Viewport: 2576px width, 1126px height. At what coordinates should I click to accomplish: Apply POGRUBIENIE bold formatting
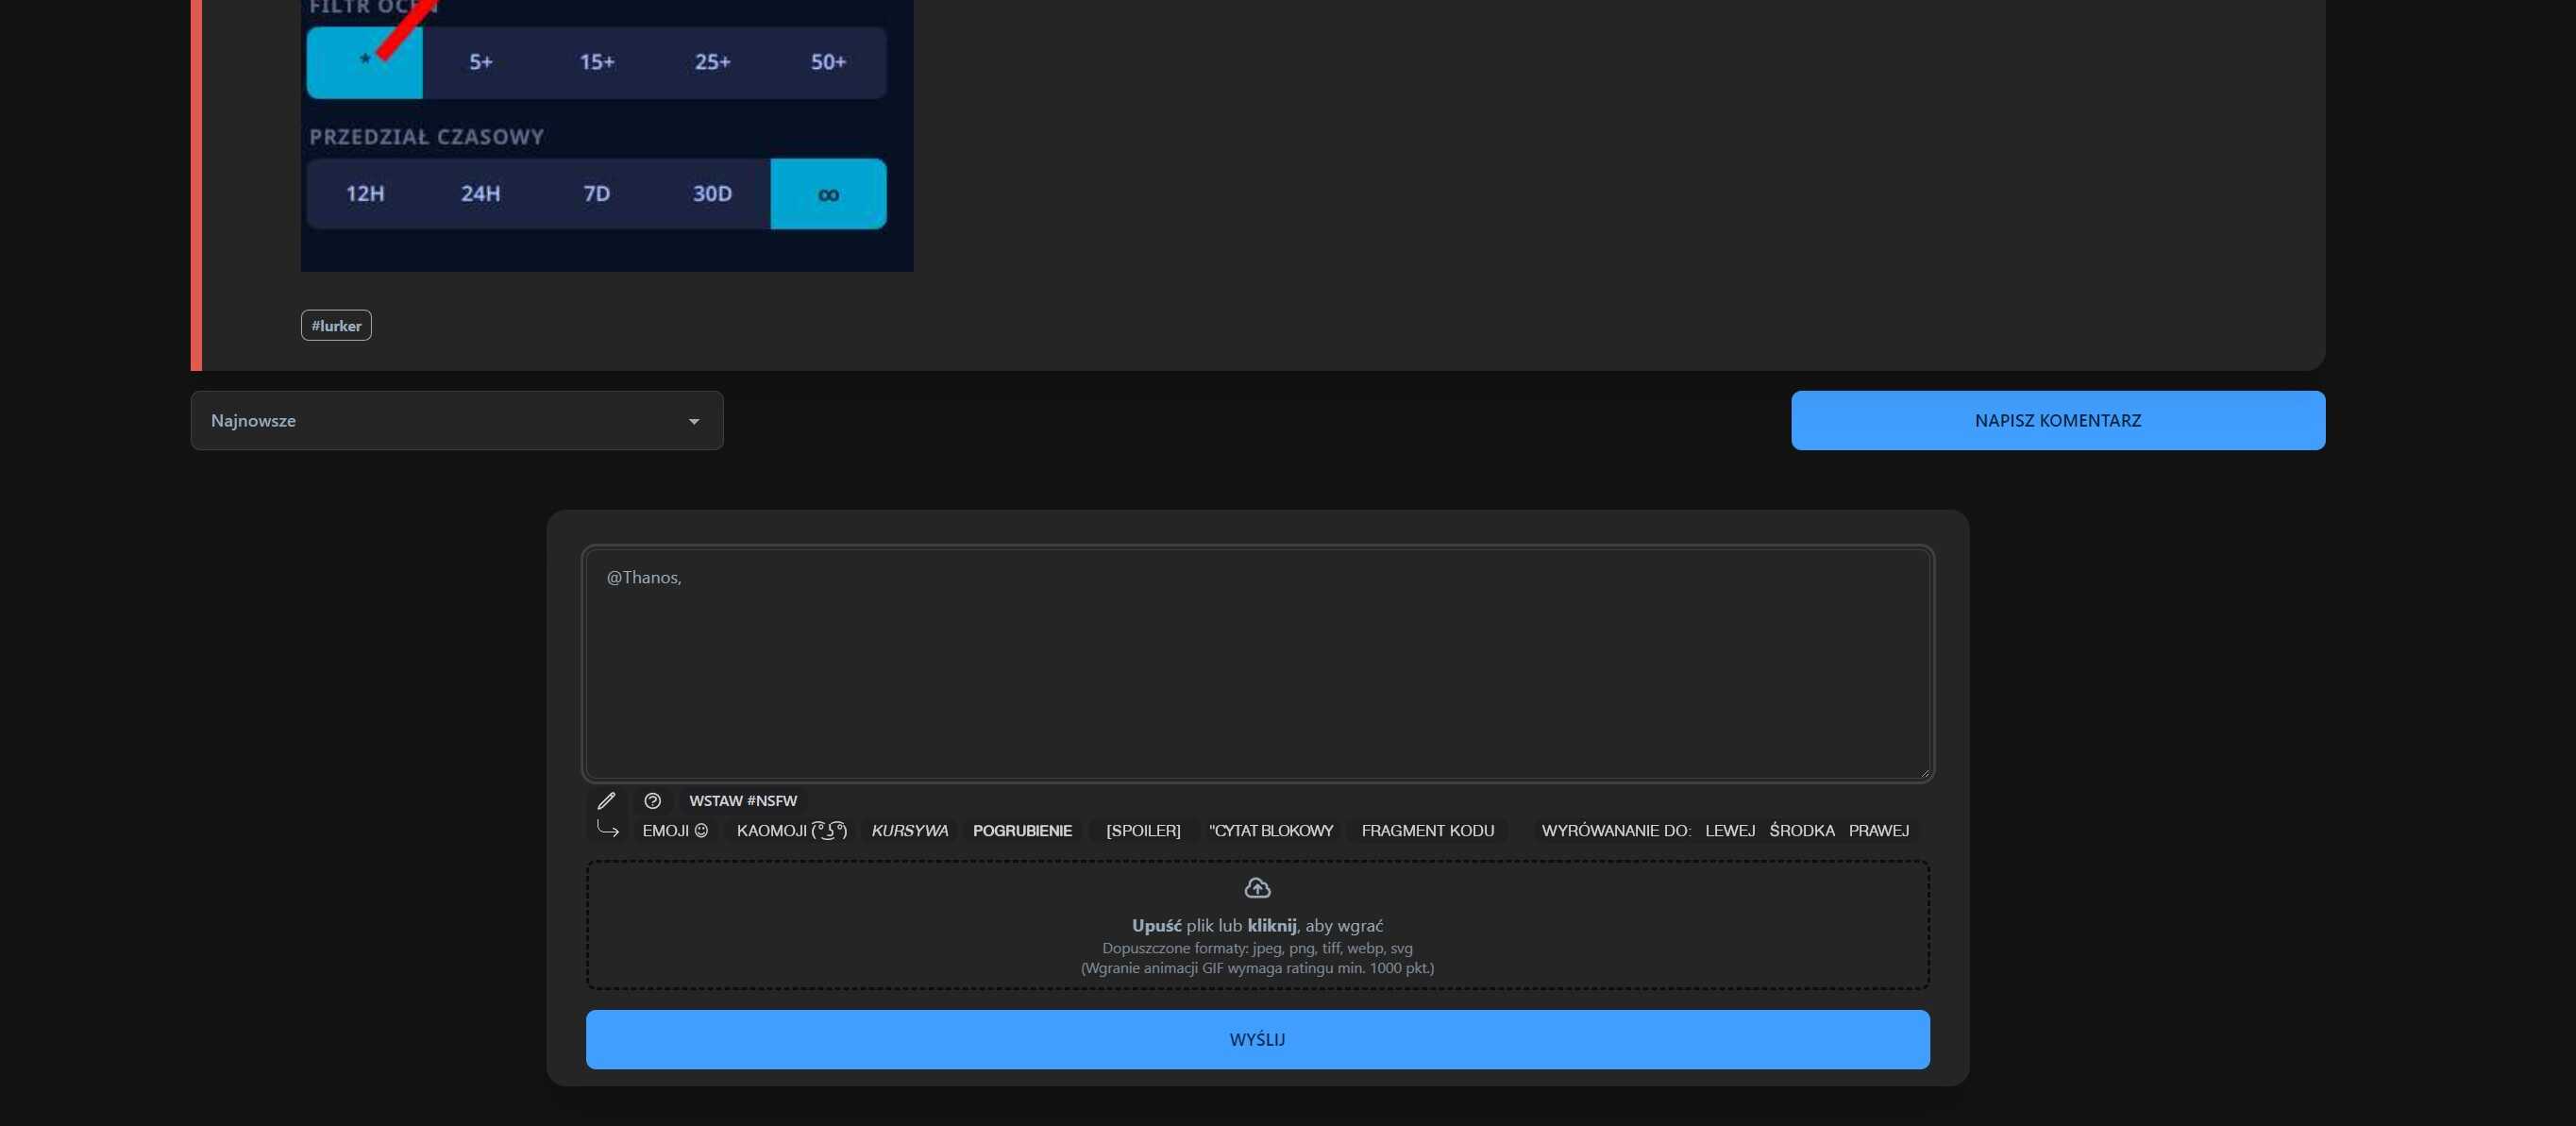tap(1022, 831)
